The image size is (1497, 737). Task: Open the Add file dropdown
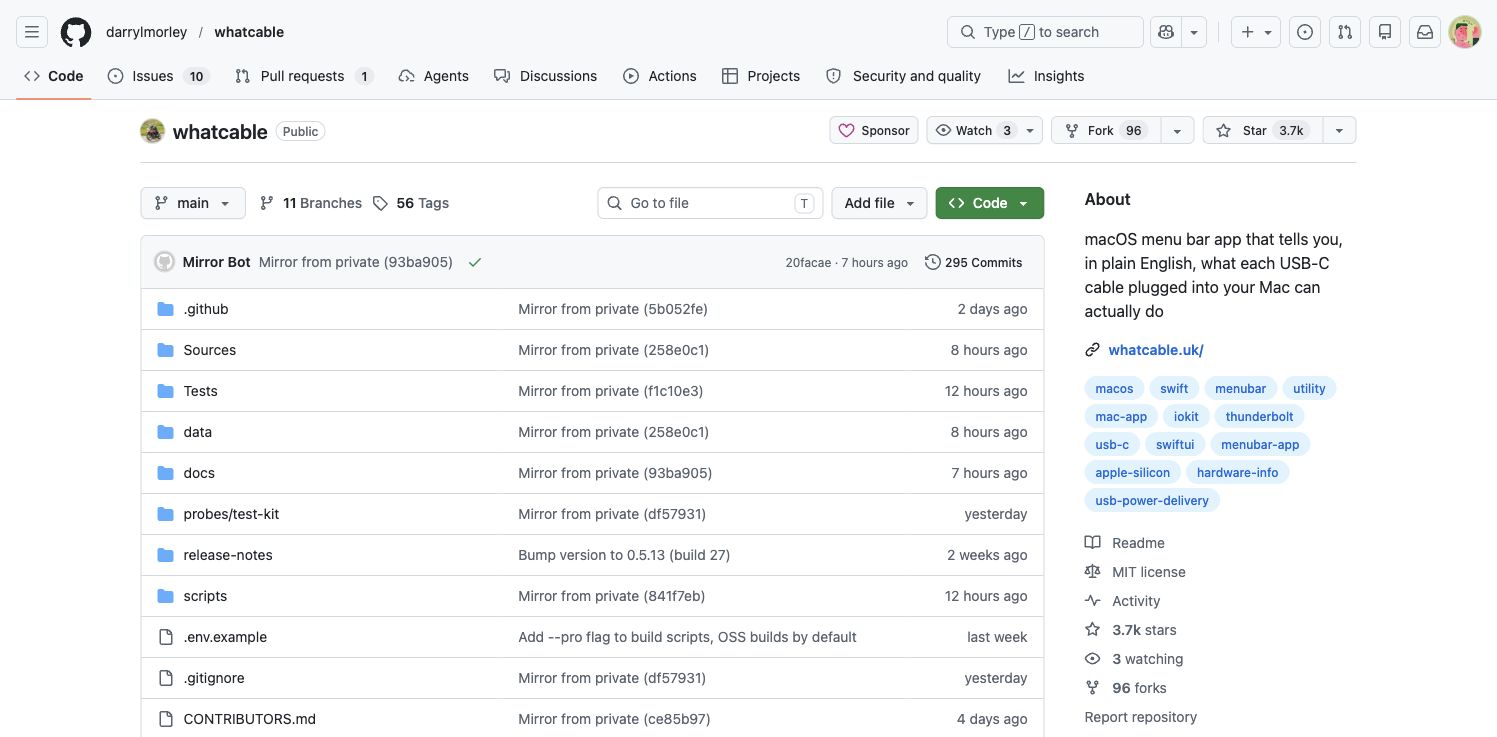click(879, 203)
